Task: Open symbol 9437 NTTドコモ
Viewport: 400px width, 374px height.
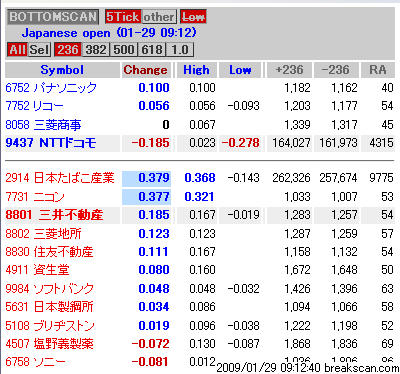Action: (x=51, y=143)
